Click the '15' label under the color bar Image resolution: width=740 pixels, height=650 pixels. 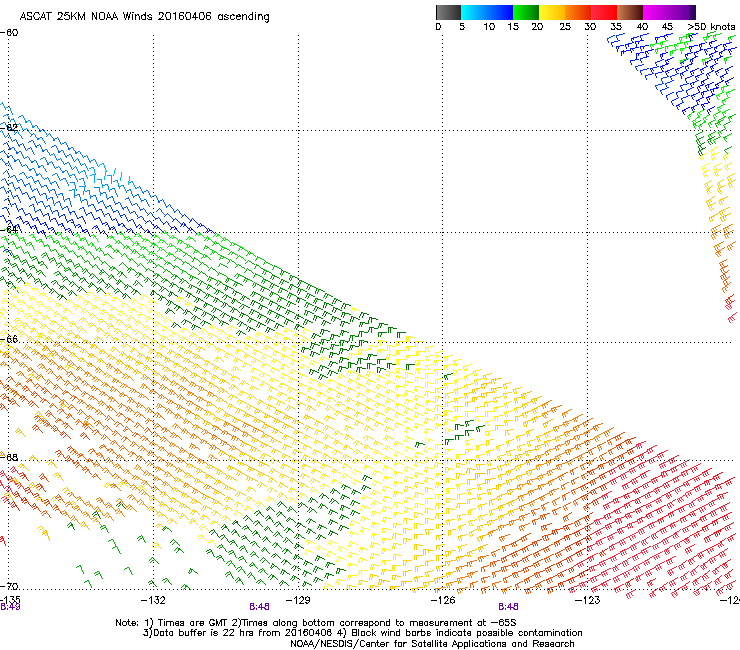(513, 27)
